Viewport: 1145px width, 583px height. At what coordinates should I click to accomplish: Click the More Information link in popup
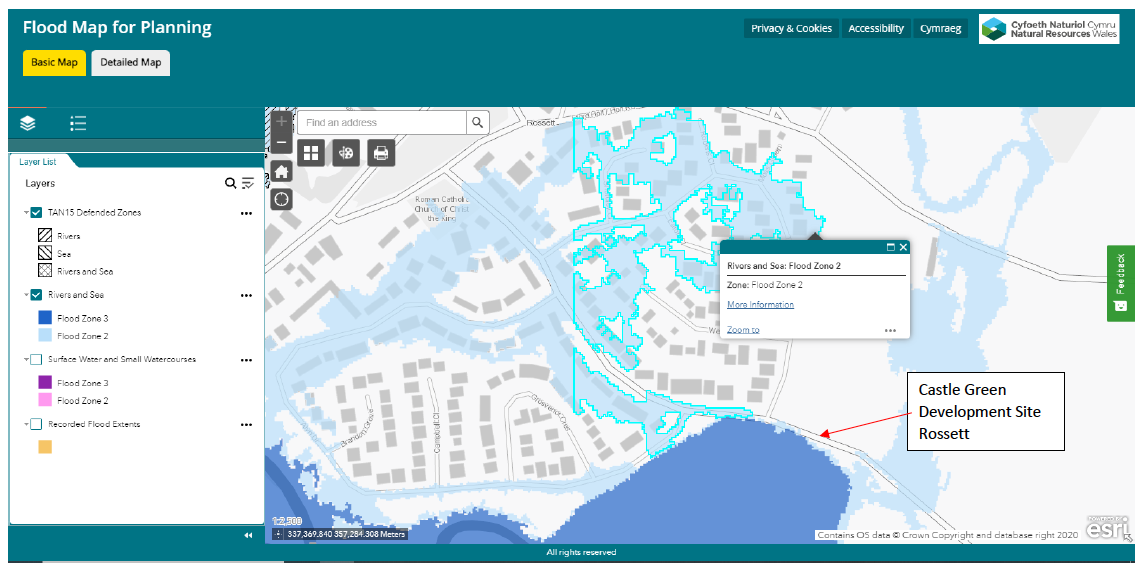760,304
